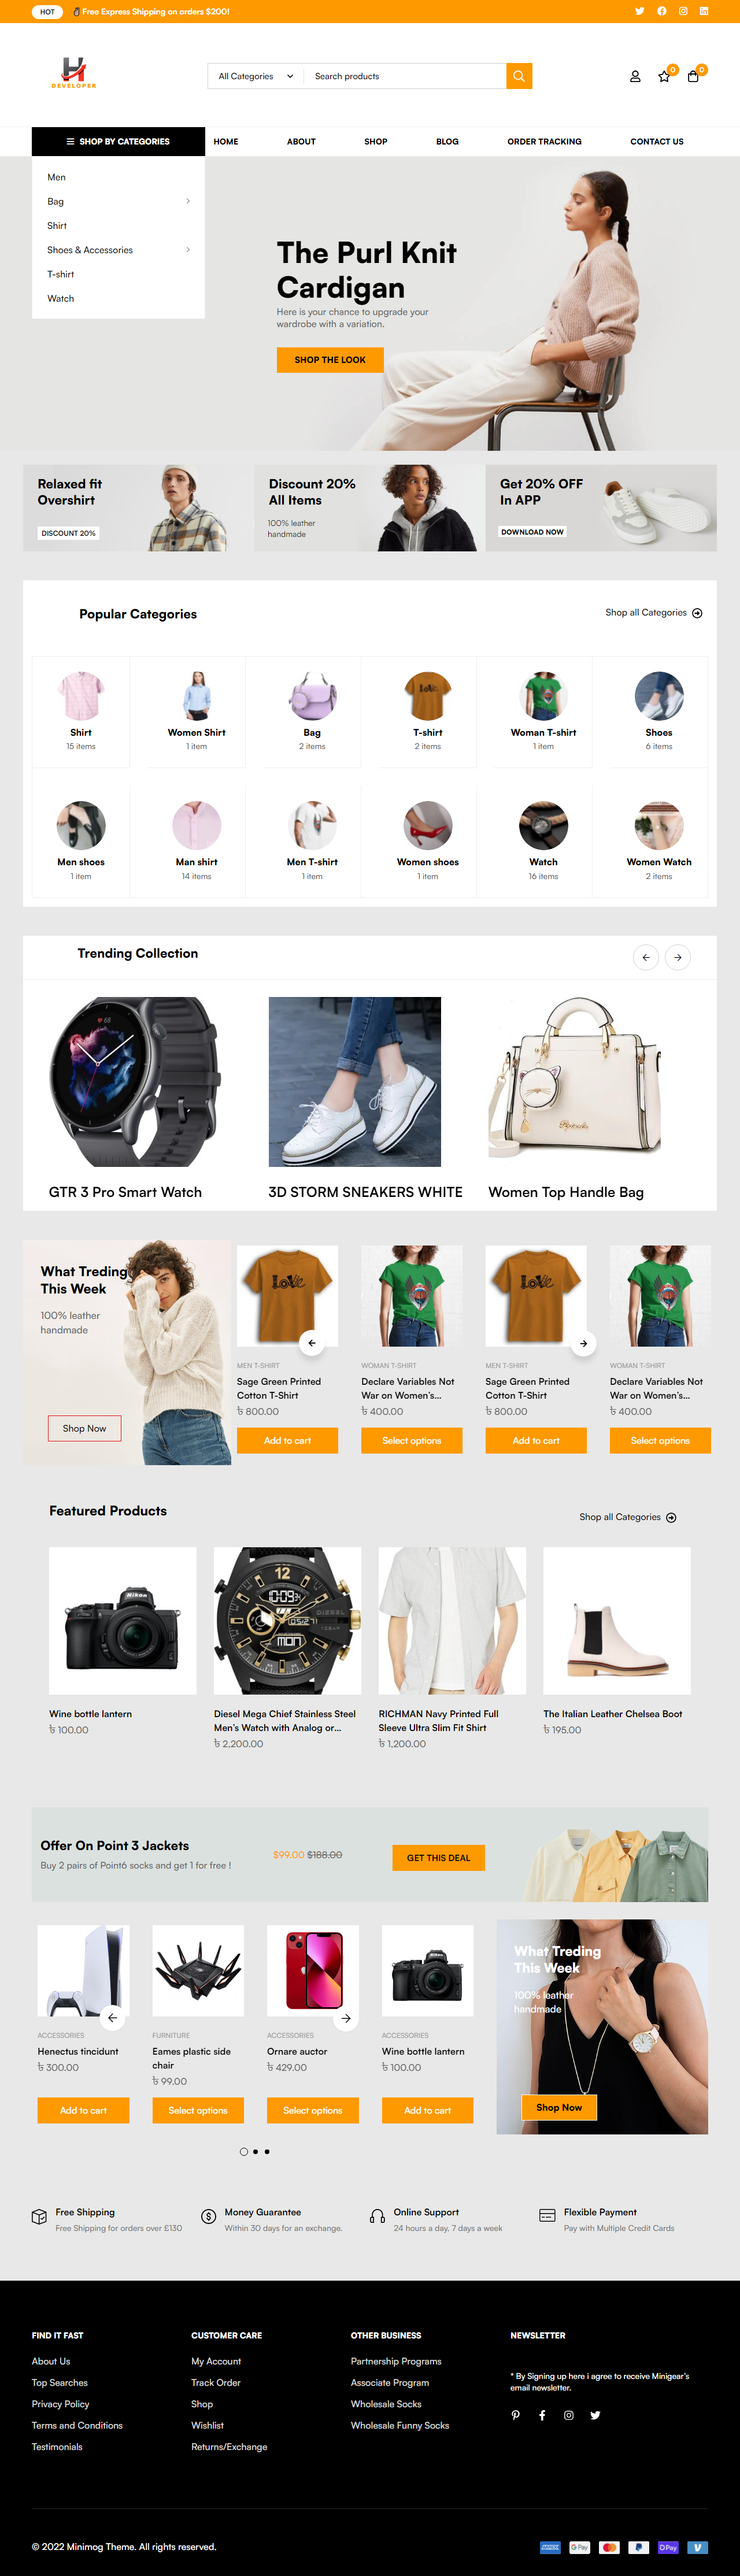Click the Pinterest icon in footer
740x2576 pixels.
(516, 2415)
